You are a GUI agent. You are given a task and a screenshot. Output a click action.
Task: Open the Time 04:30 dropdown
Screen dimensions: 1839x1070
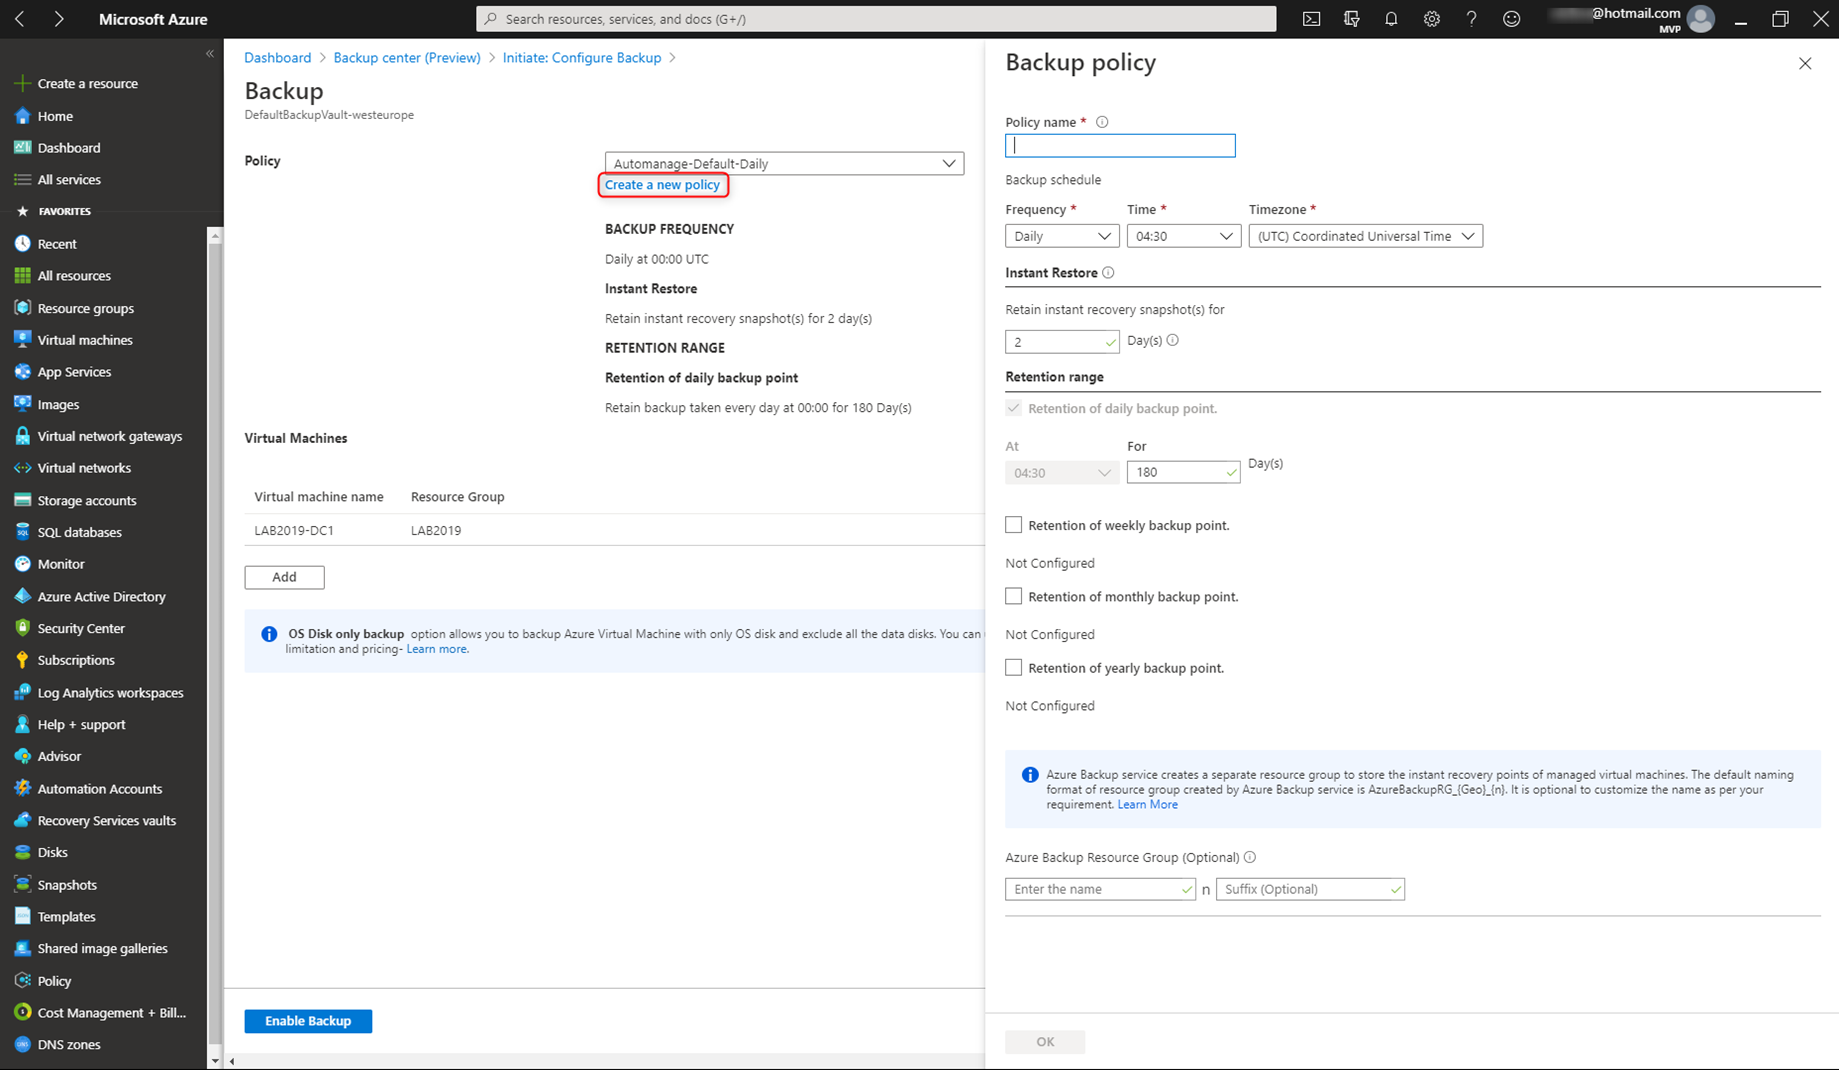[1183, 236]
